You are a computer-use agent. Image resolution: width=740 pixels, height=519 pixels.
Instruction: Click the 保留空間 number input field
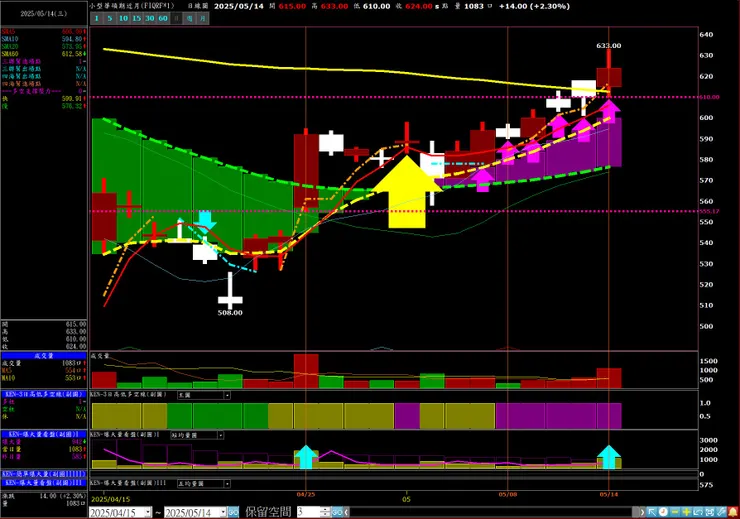pos(308,512)
